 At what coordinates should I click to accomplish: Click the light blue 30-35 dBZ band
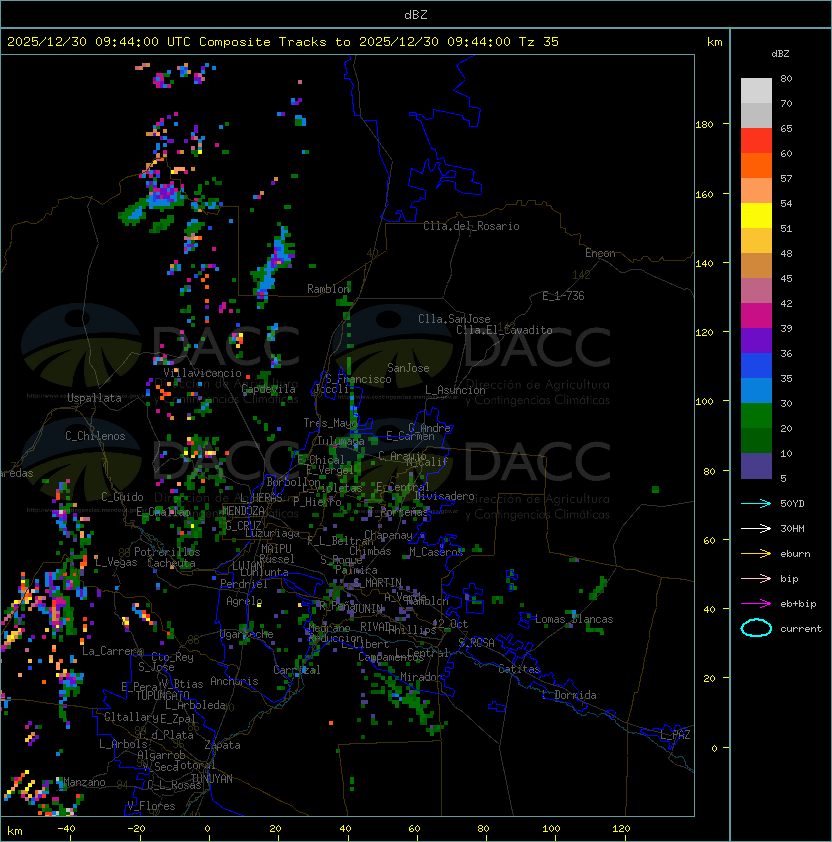[x=756, y=391]
